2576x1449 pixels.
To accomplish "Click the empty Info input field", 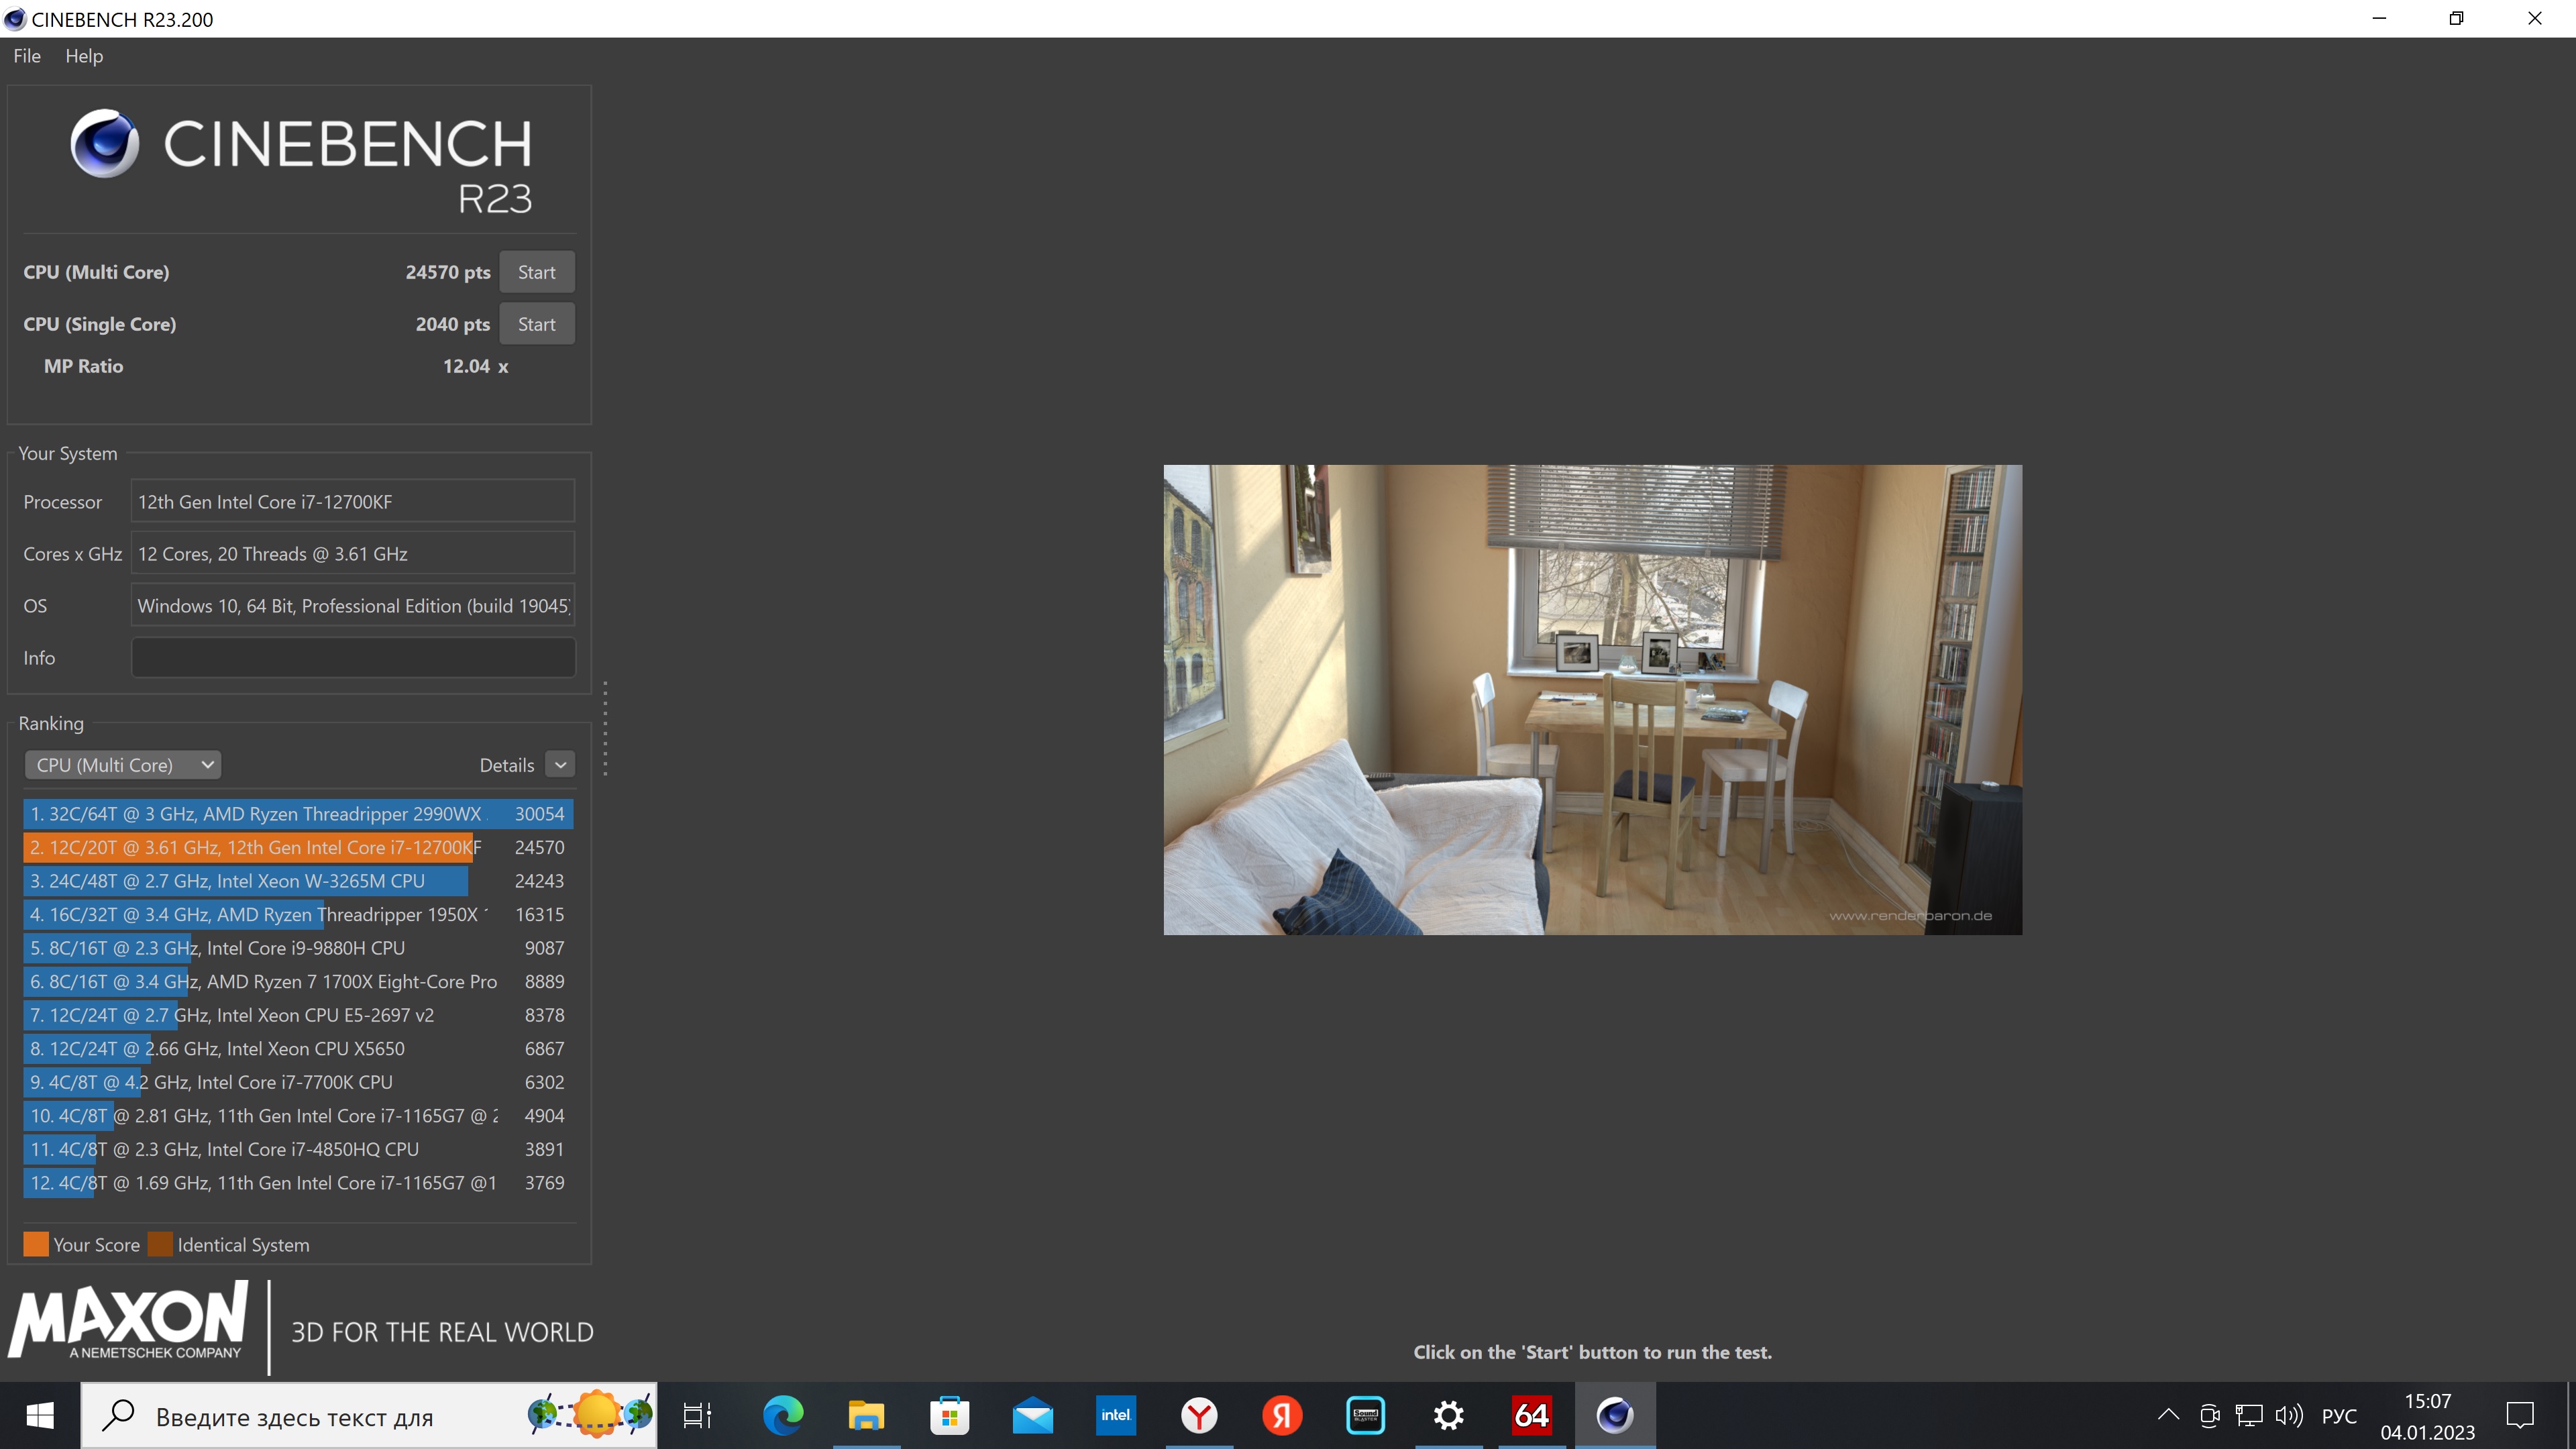I will click(353, 658).
